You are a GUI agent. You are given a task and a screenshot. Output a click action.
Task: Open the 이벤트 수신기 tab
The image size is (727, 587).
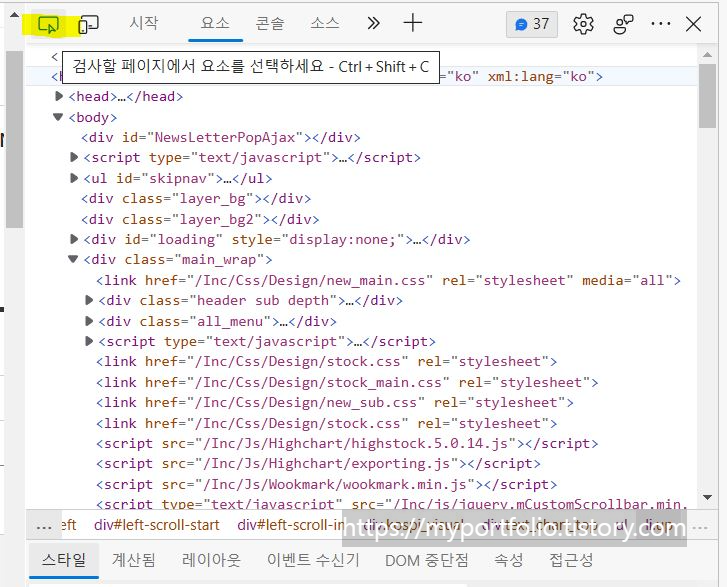pyautogui.click(x=313, y=560)
